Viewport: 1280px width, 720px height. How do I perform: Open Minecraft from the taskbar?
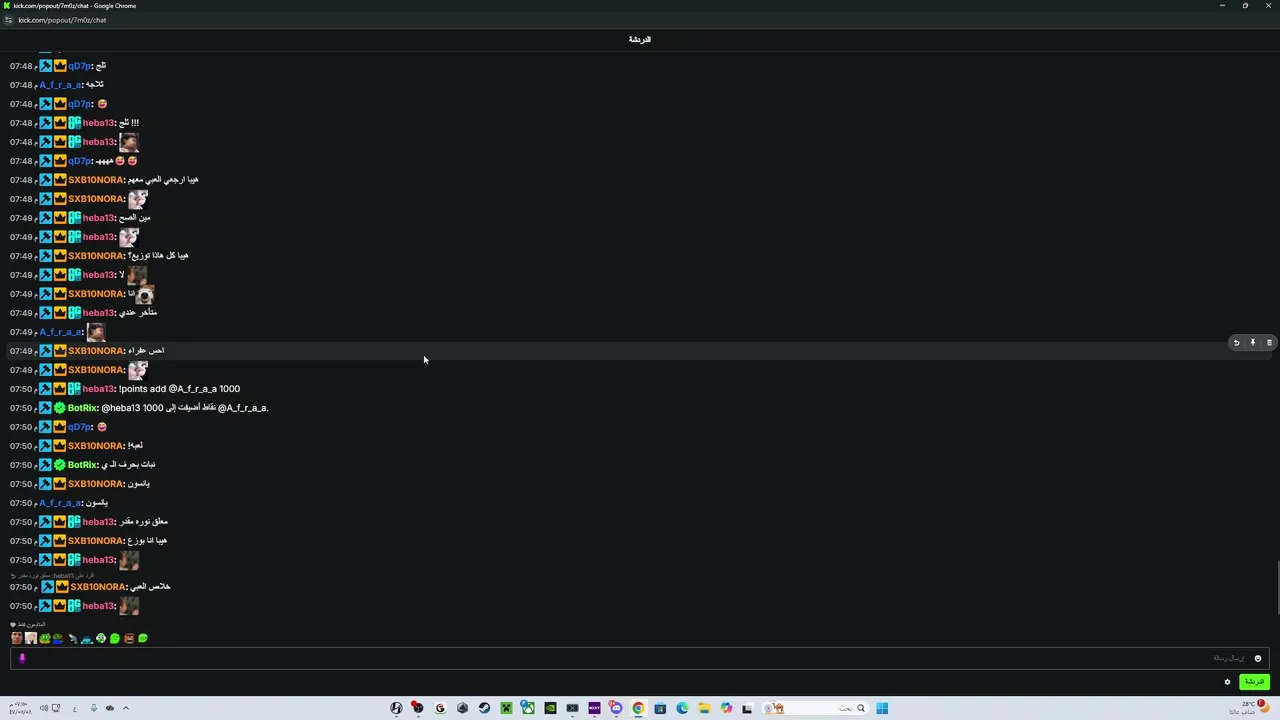[507, 708]
